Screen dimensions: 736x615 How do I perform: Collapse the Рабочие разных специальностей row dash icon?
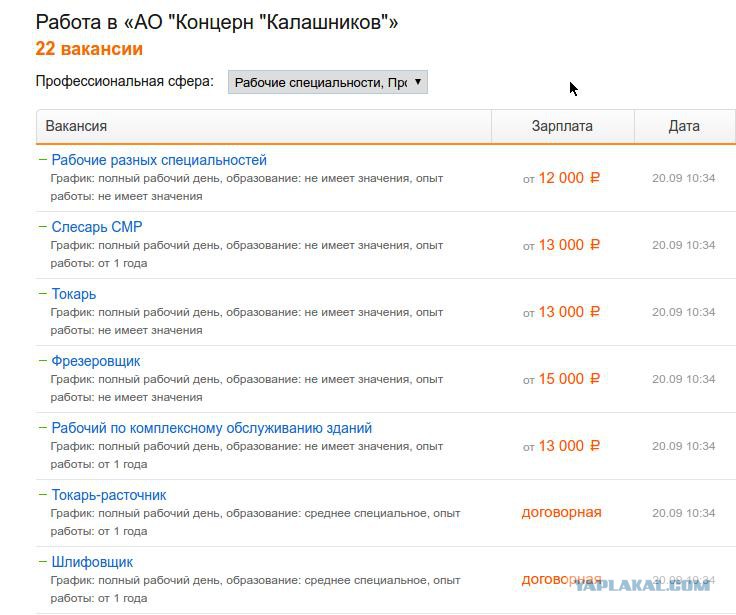pos(43,159)
